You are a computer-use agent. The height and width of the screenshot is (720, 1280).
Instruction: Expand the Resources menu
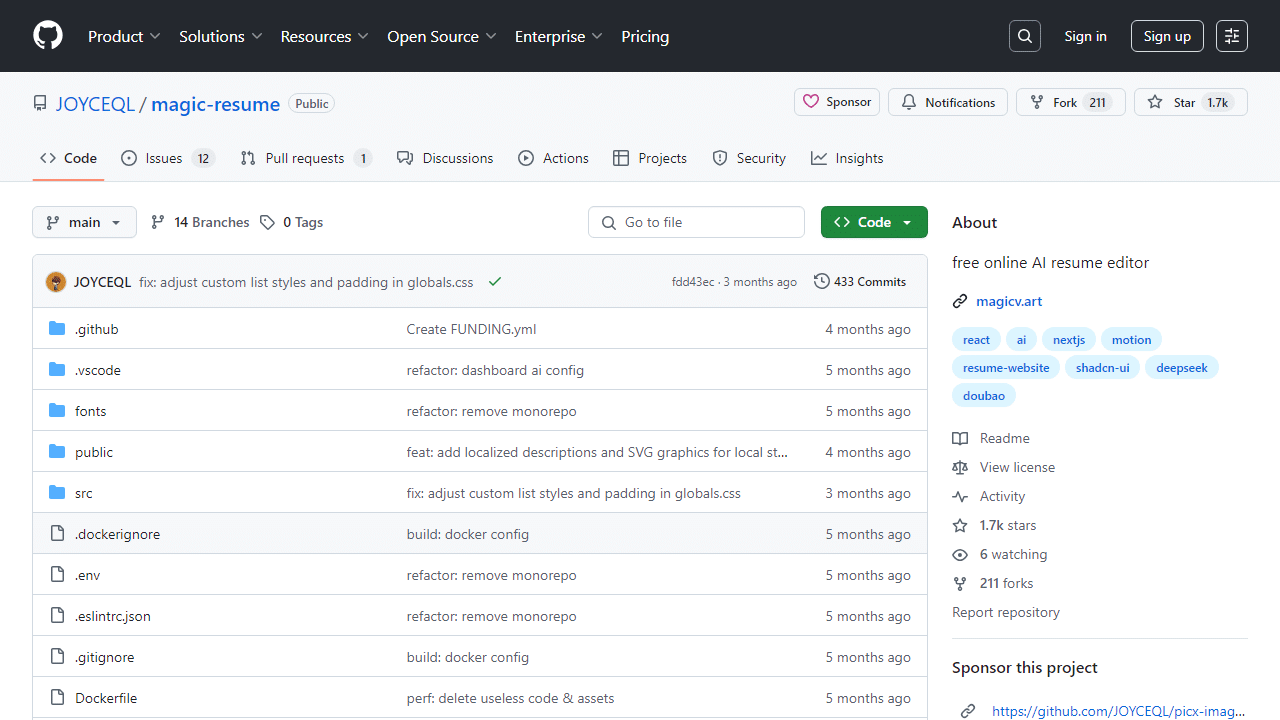pos(324,36)
